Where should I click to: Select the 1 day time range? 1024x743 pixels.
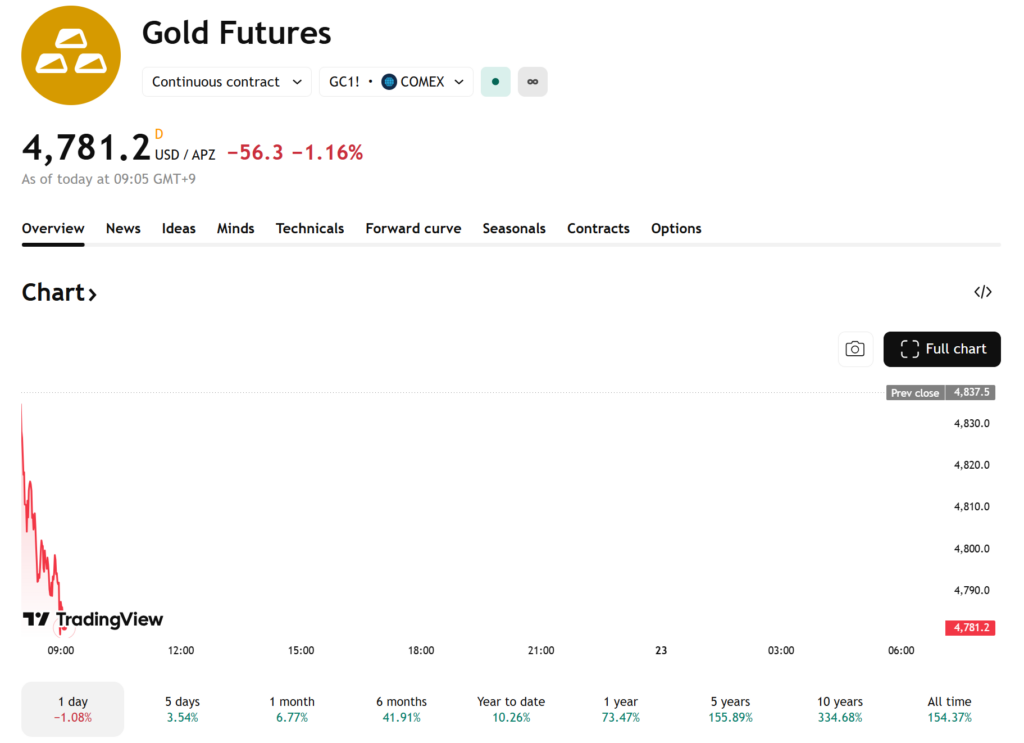point(73,709)
